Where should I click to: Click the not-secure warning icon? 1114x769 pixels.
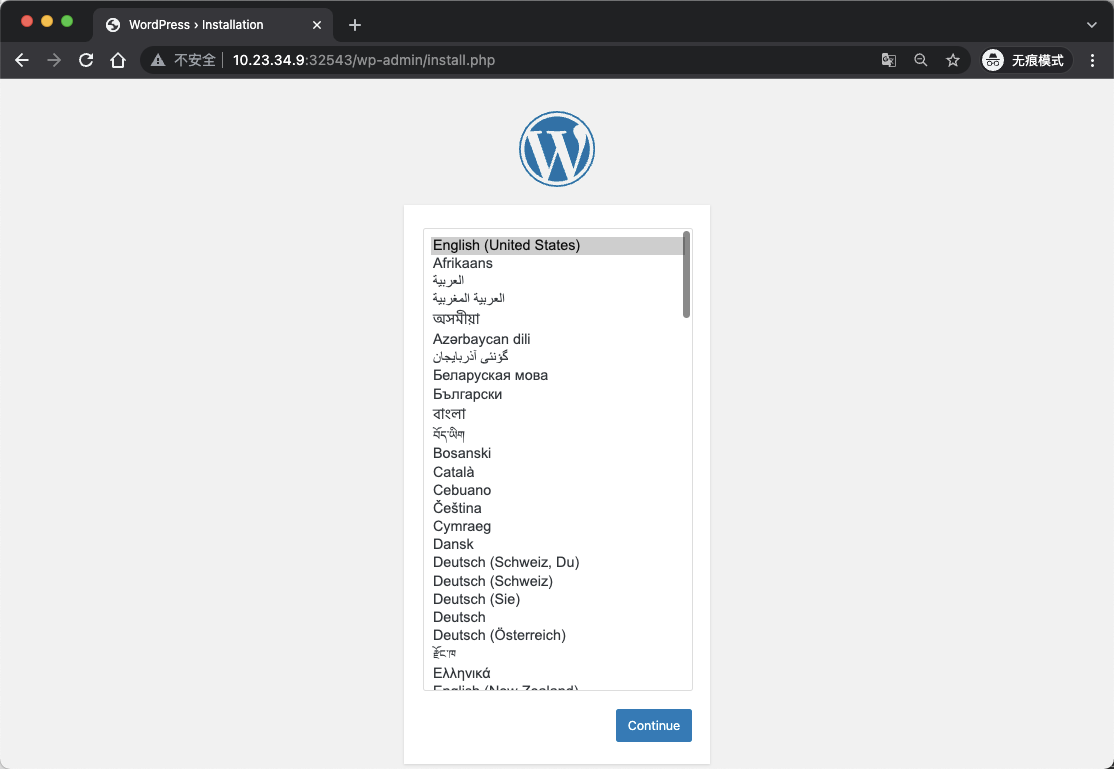(x=158, y=60)
